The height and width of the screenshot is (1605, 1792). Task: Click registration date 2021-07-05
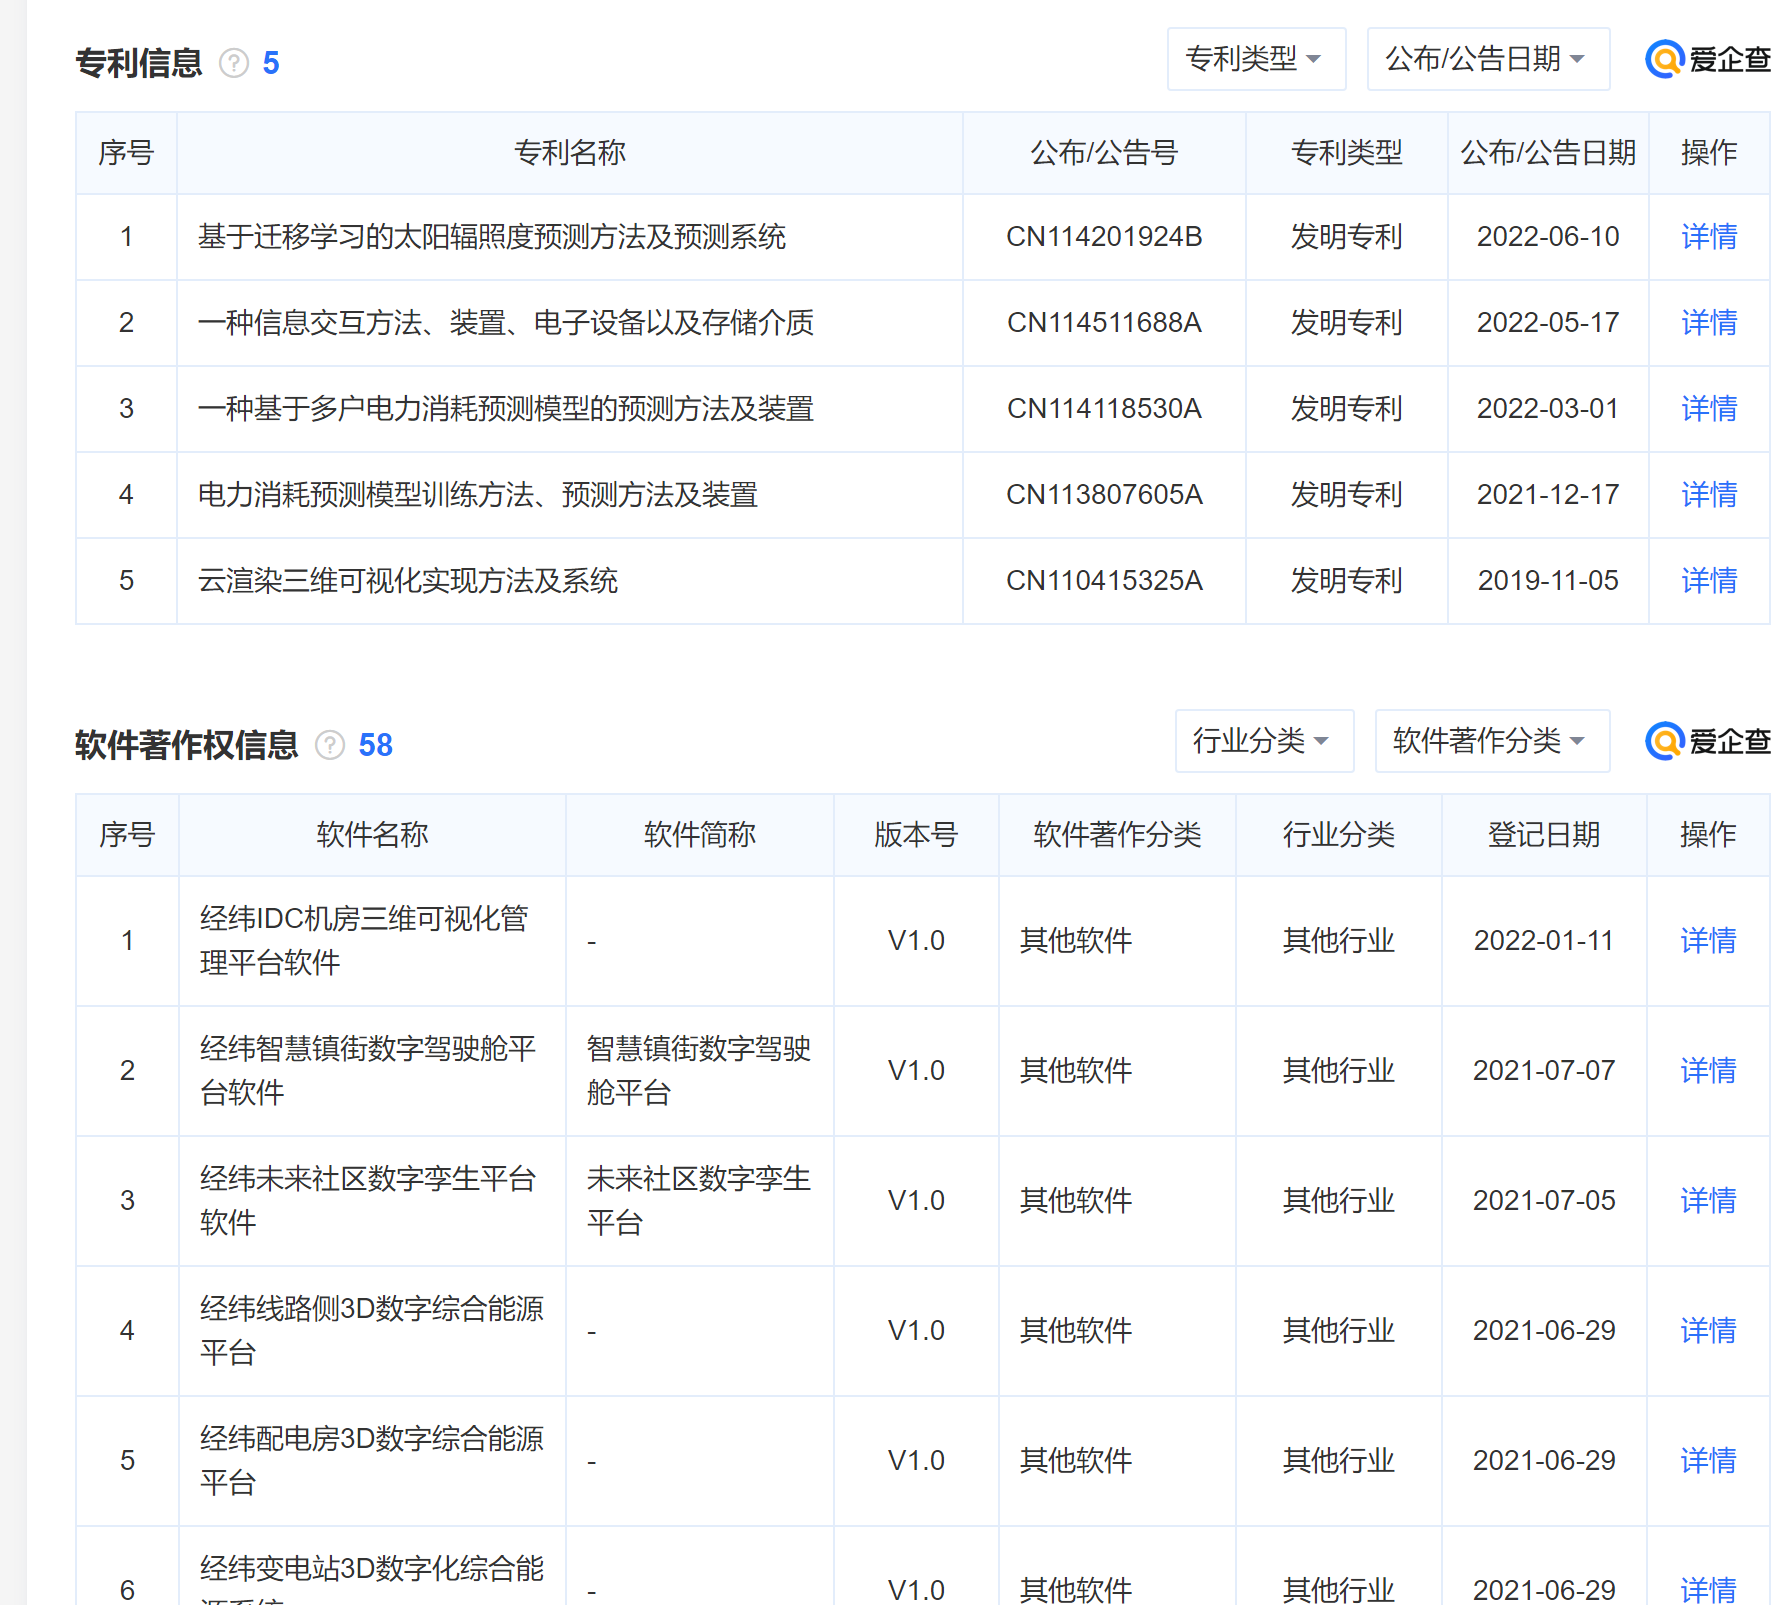point(1544,1201)
